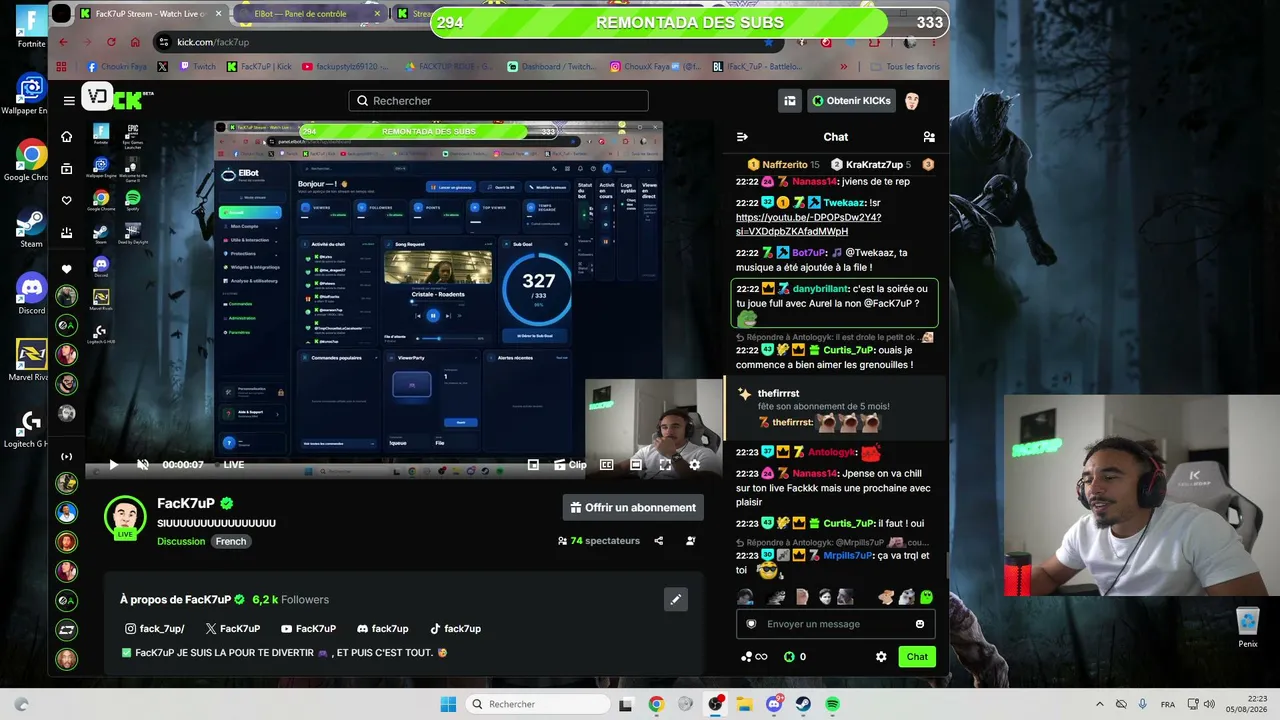The image size is (1280, 720).
Task: Open the 'Tous les favoris' bookmarks folder
Action: [906, 67]
